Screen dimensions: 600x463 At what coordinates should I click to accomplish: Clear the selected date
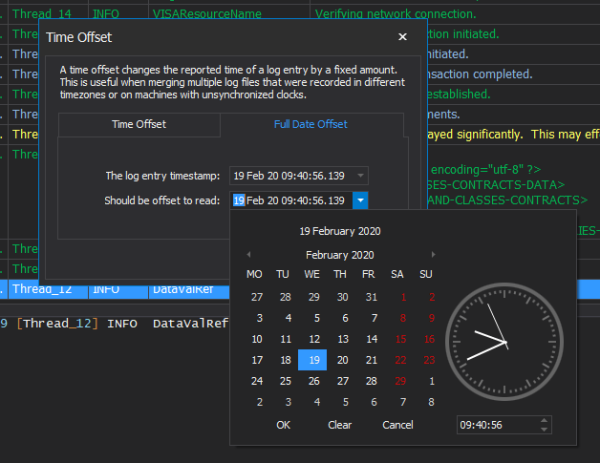click(339, 425)
